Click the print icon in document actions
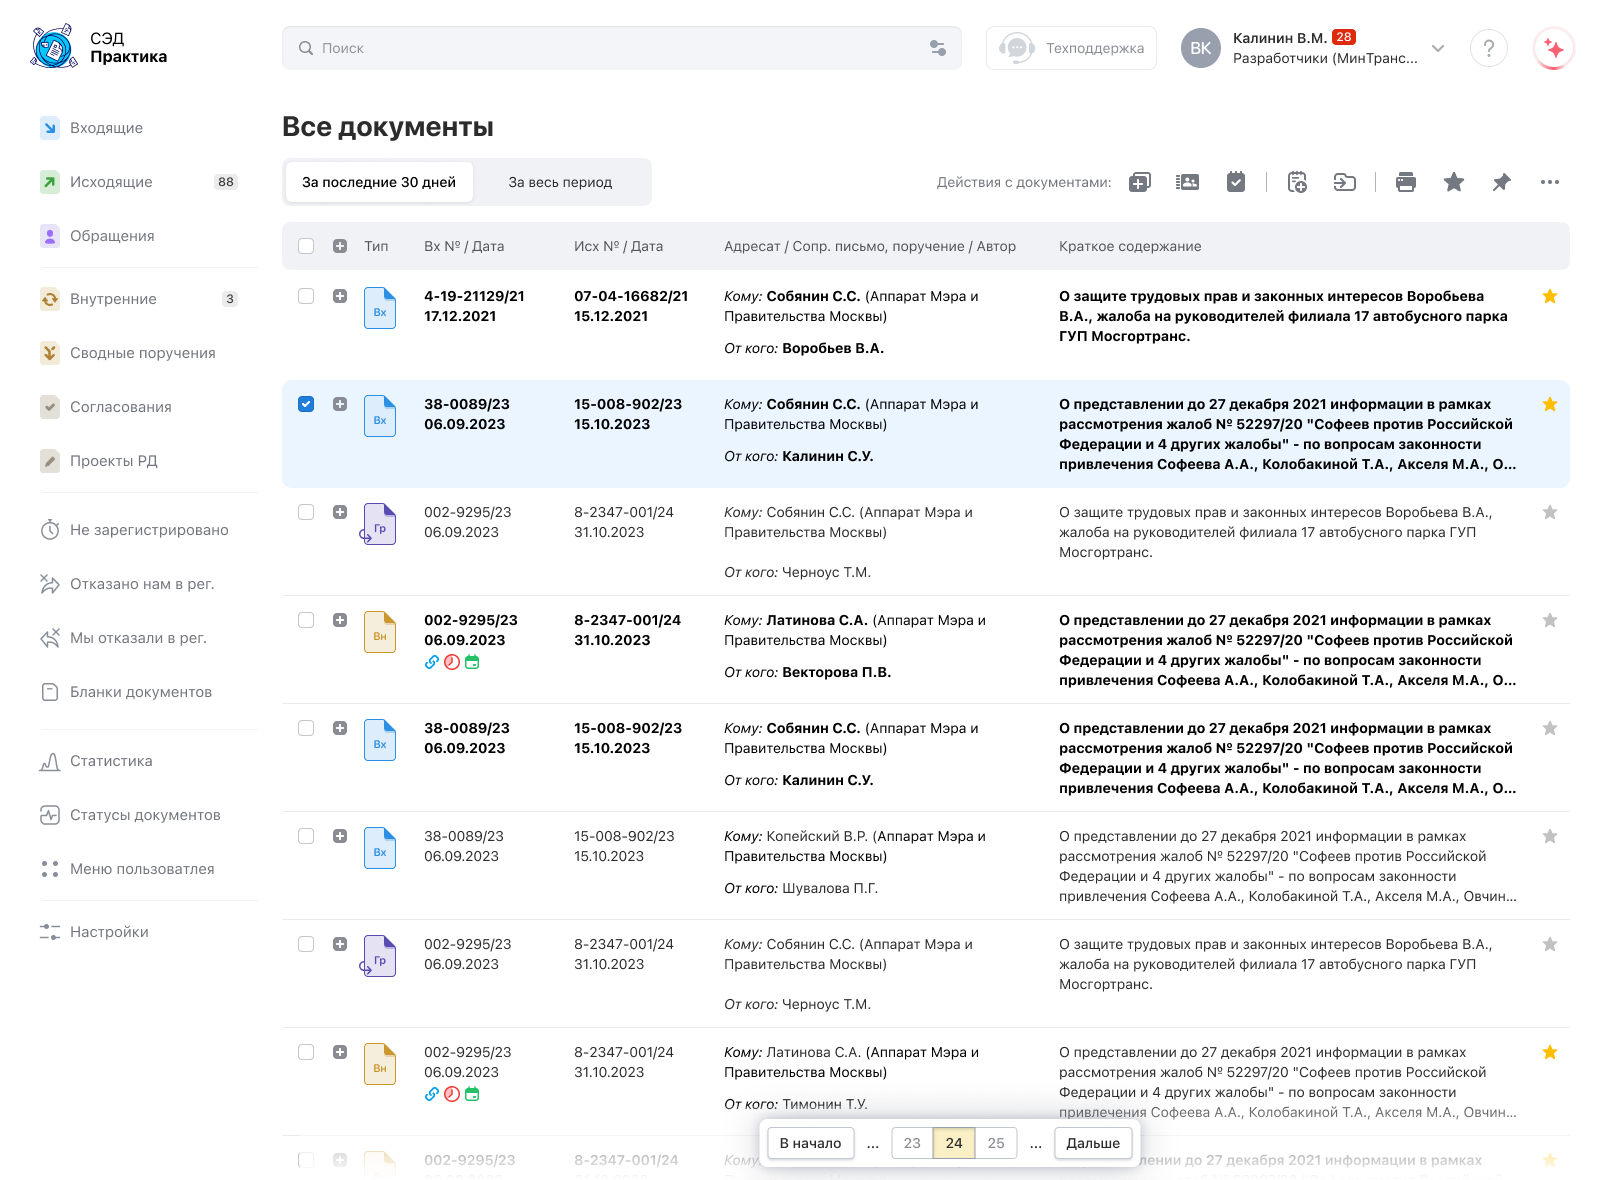Viewport: 1600px width, 1180px height. (x=1405, y=182)
